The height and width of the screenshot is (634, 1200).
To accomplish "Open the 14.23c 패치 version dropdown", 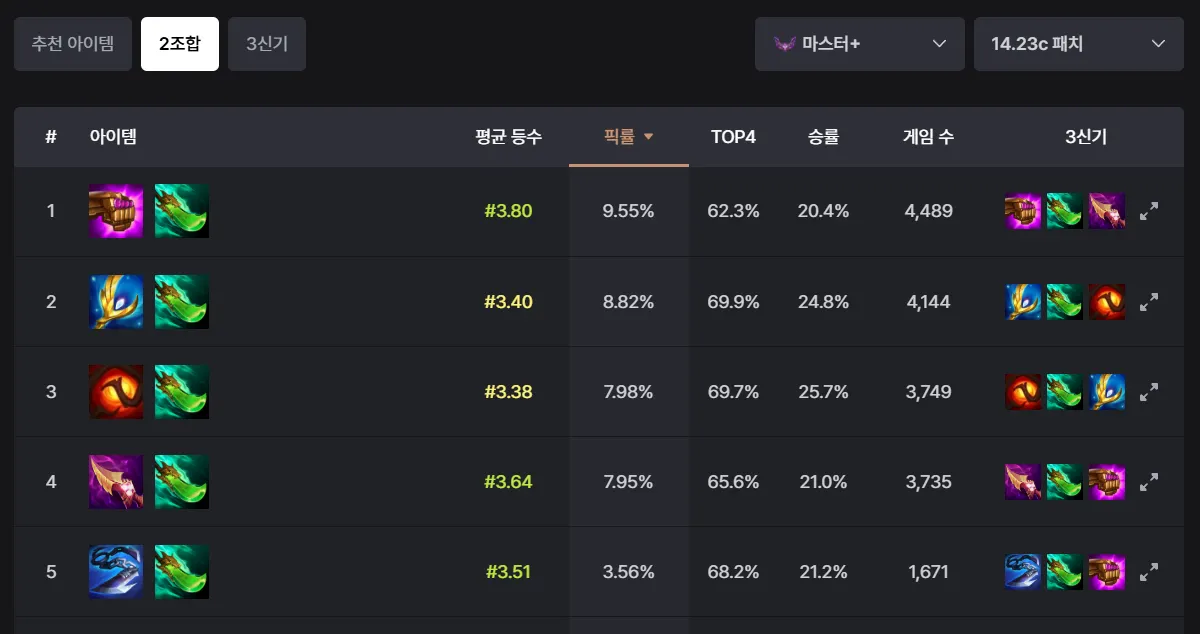I will (x=1078, y=44).
